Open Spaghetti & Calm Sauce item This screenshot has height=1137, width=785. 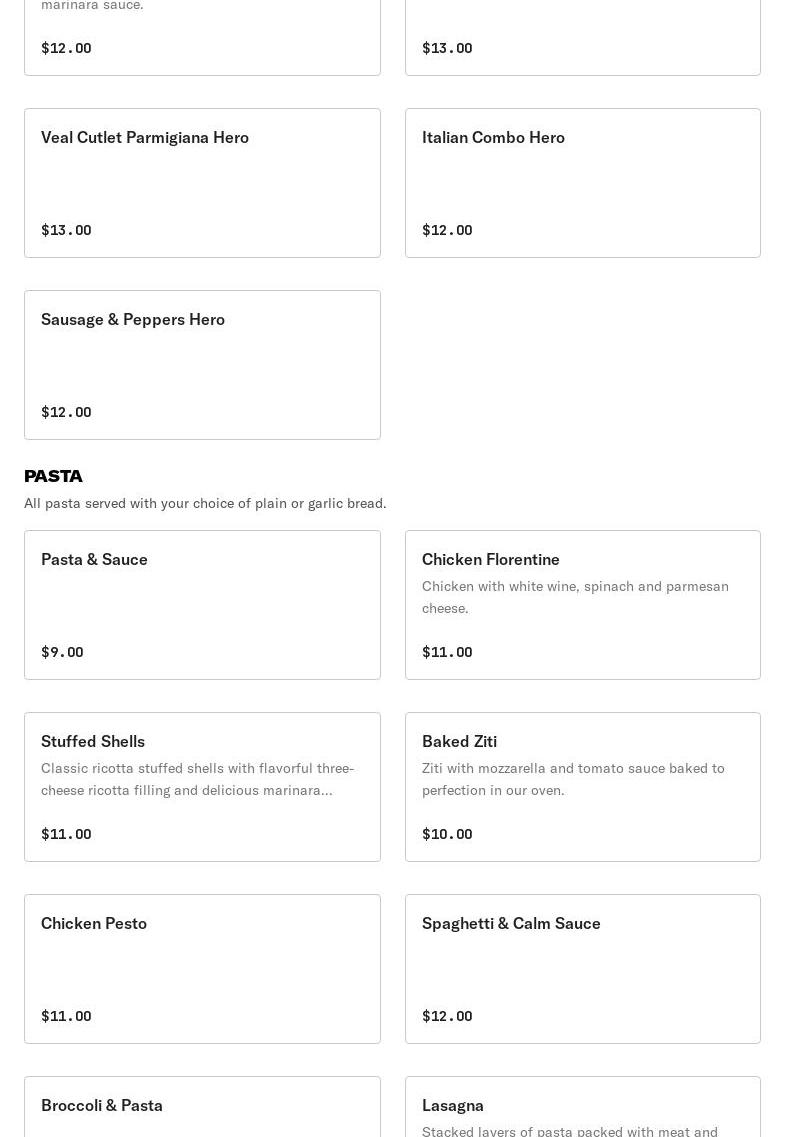click(x=583, y=969)
